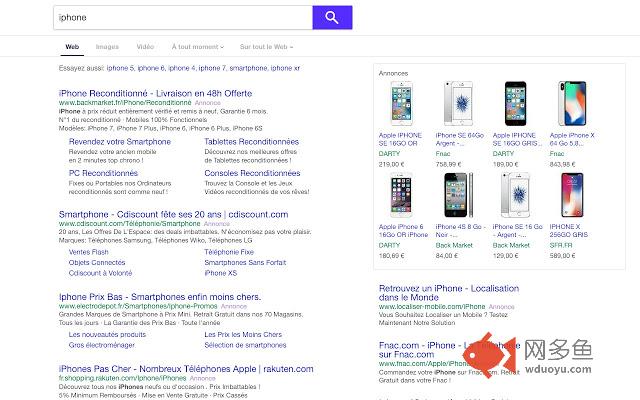Open iPhone SE 64Go Argent title link

[x=460, y=139]
